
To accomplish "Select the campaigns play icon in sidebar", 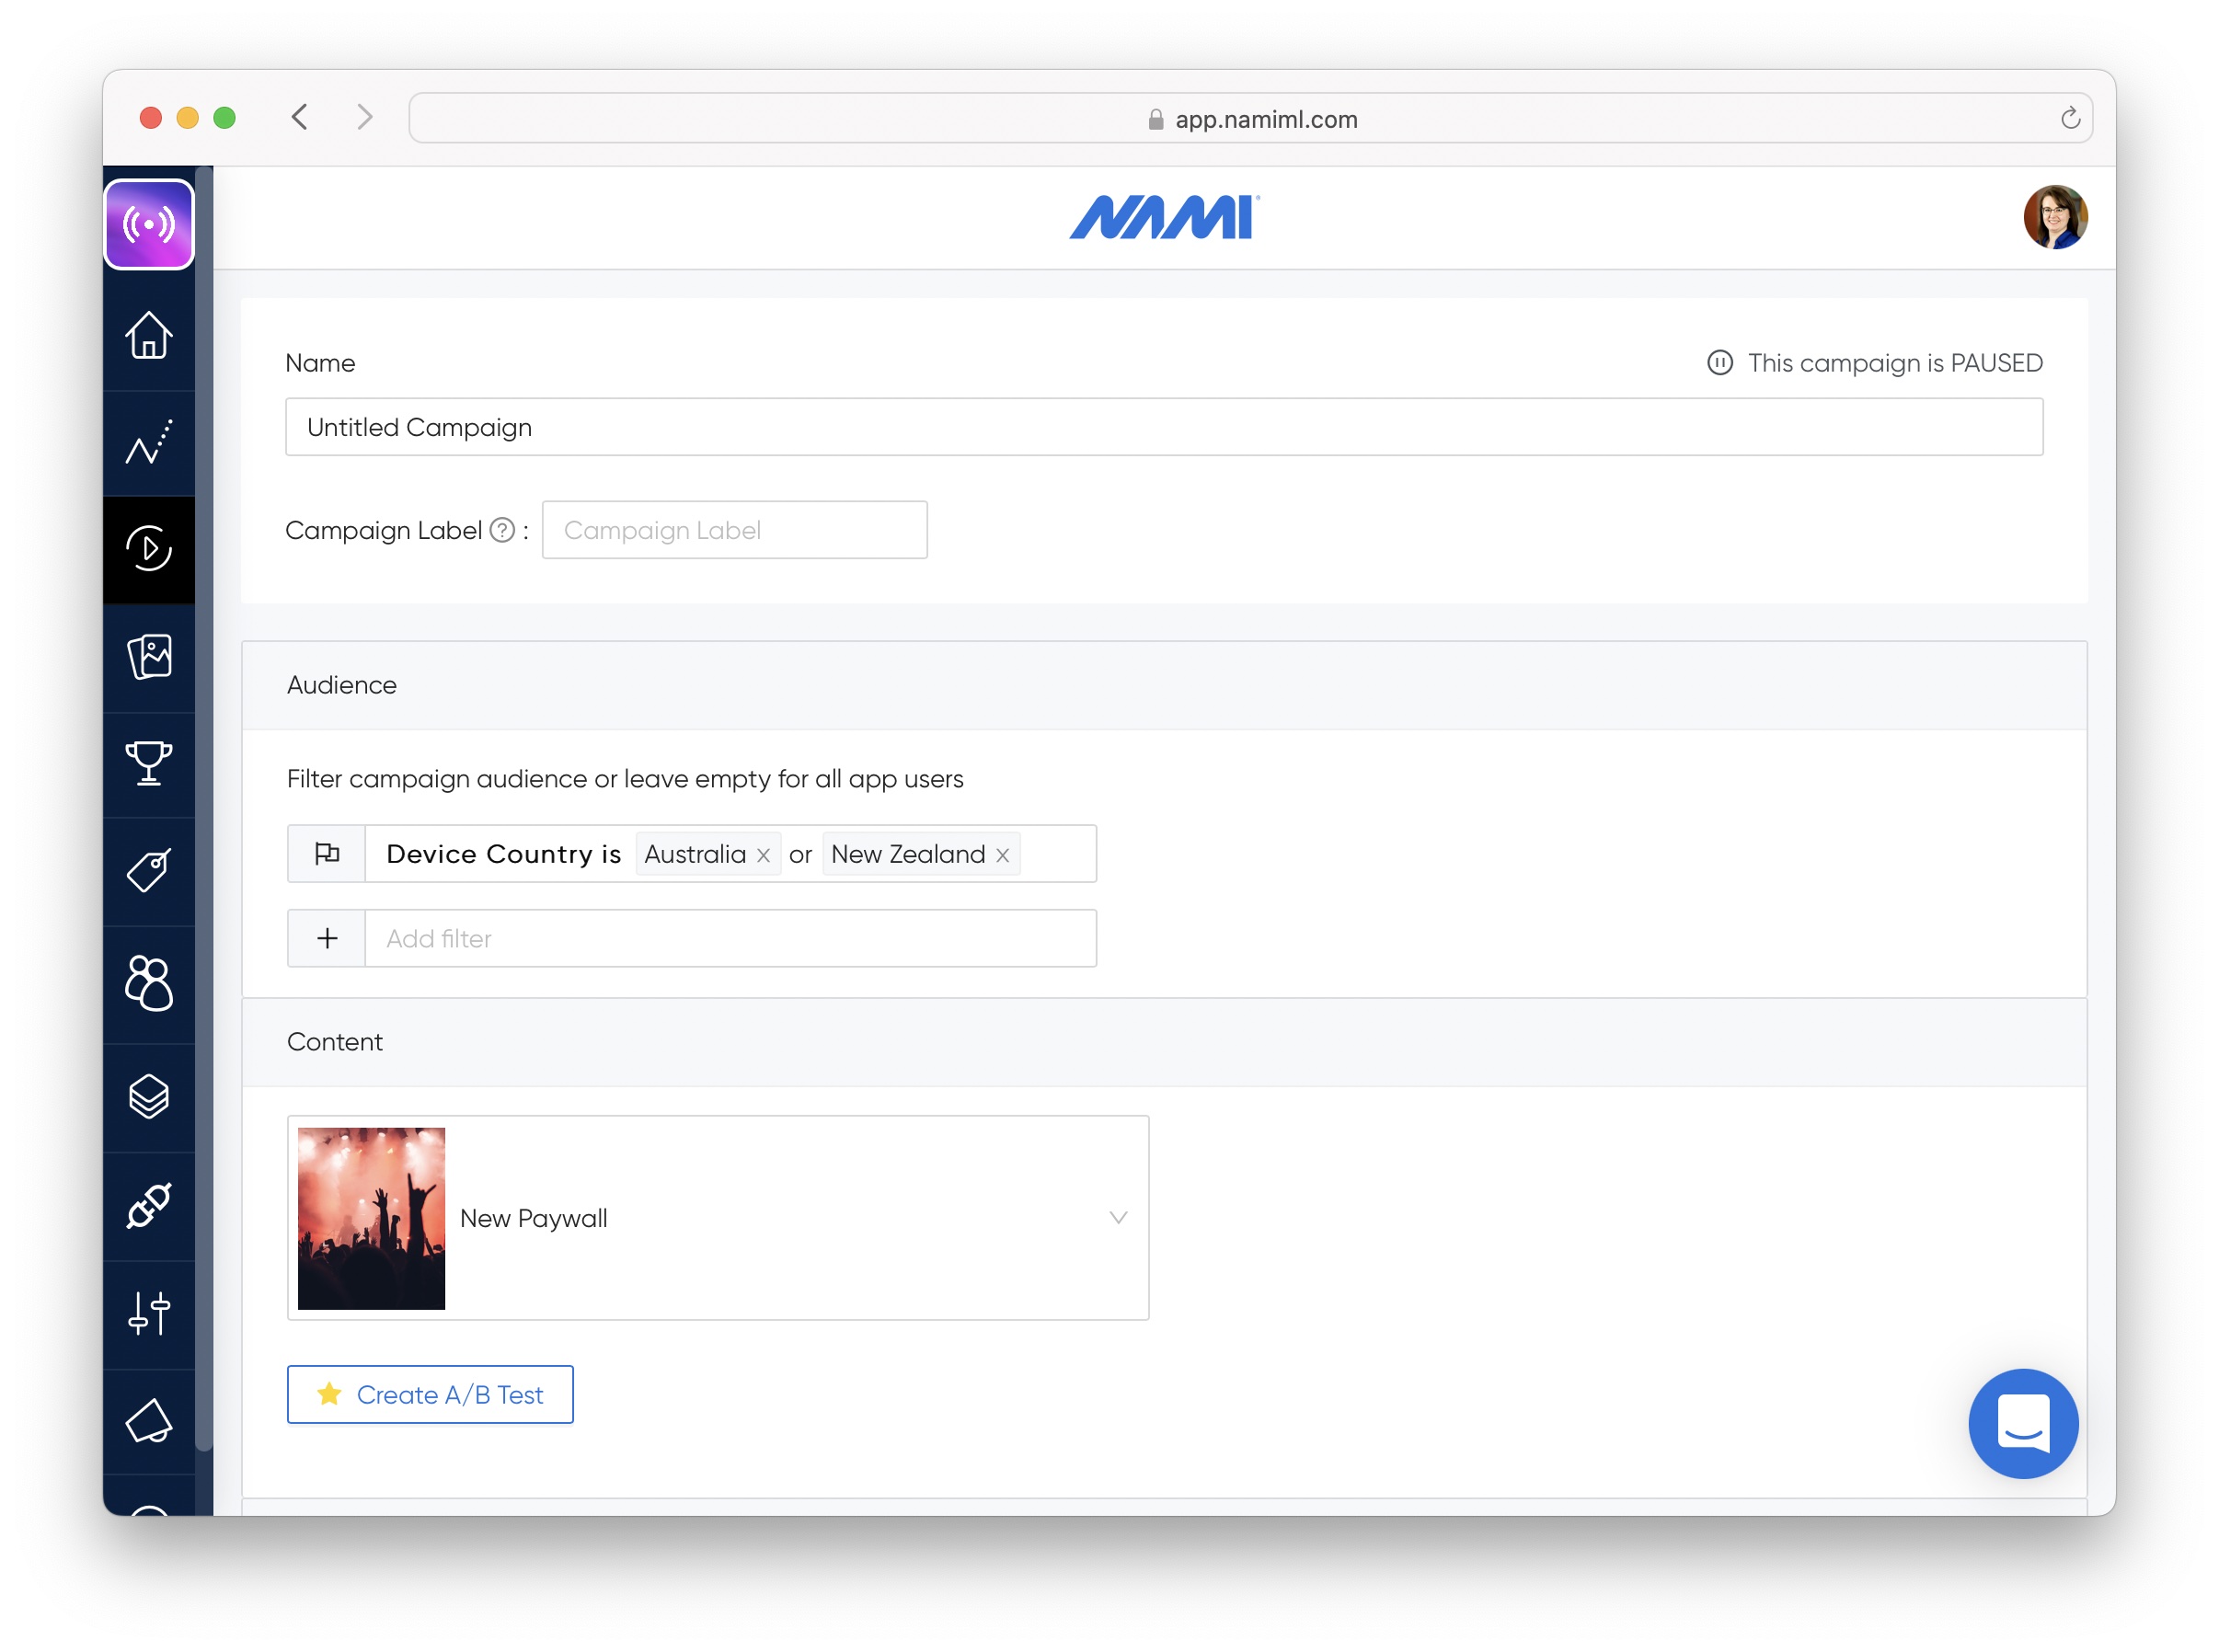I will pyautogui.click(x=149, y=548).
